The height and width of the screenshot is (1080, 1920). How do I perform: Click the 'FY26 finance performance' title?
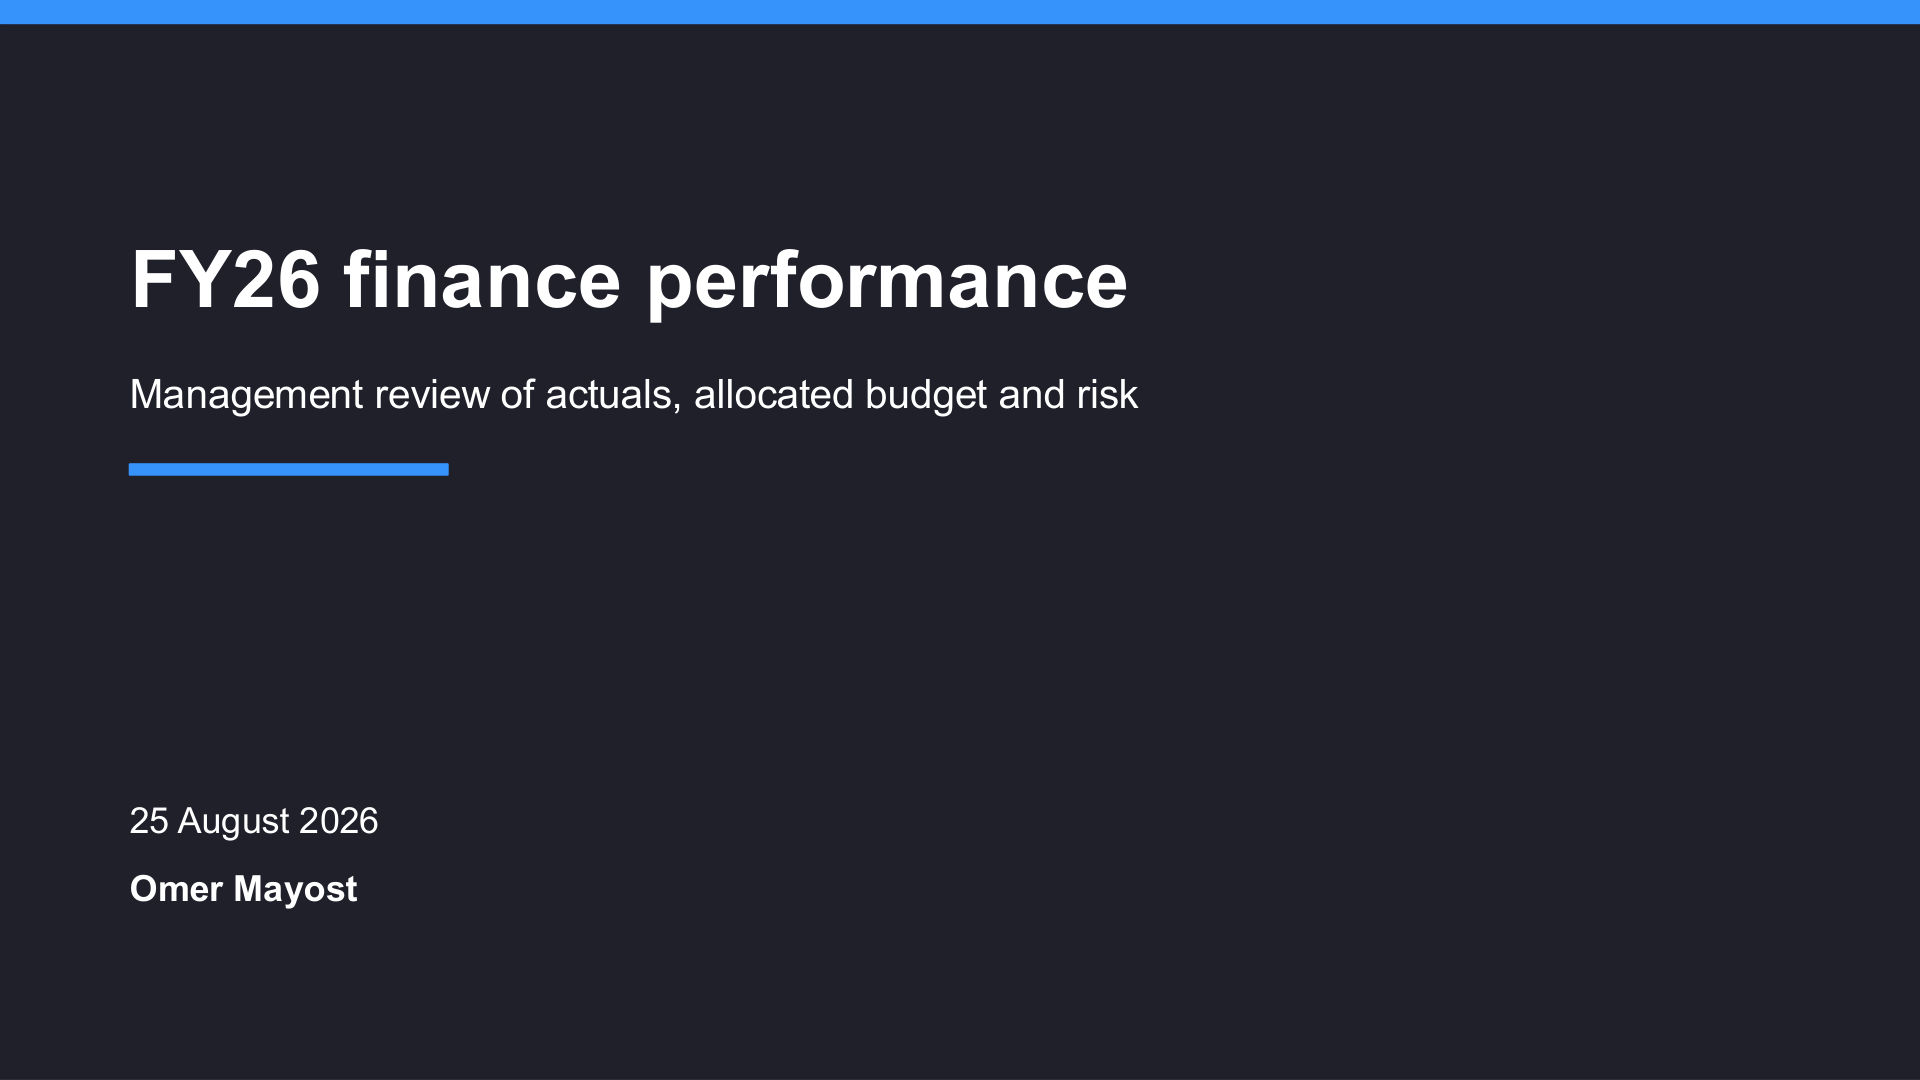[x=629, y=281]
